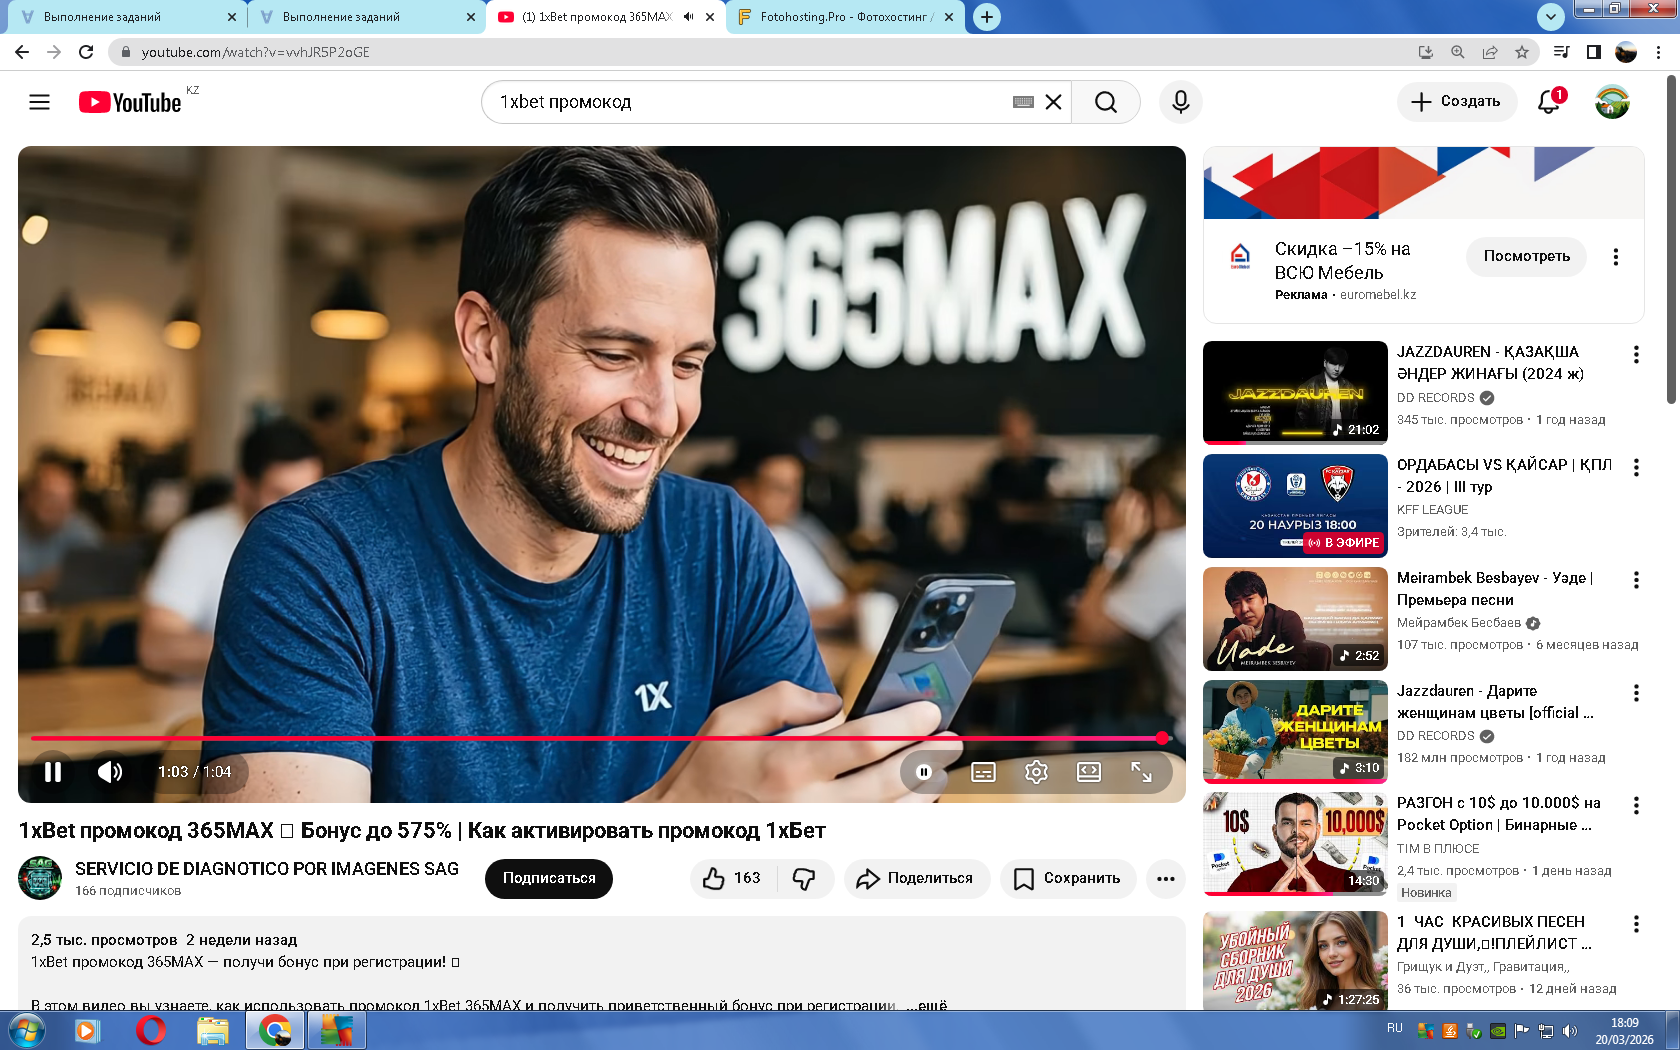The height and width of the screenshot is (1050, 1680).
Task: Open the ОРДАБАСЫ VS ҚАЙСАР live thumbnail
Action: pyautogui.click(x=1295, y=505)
